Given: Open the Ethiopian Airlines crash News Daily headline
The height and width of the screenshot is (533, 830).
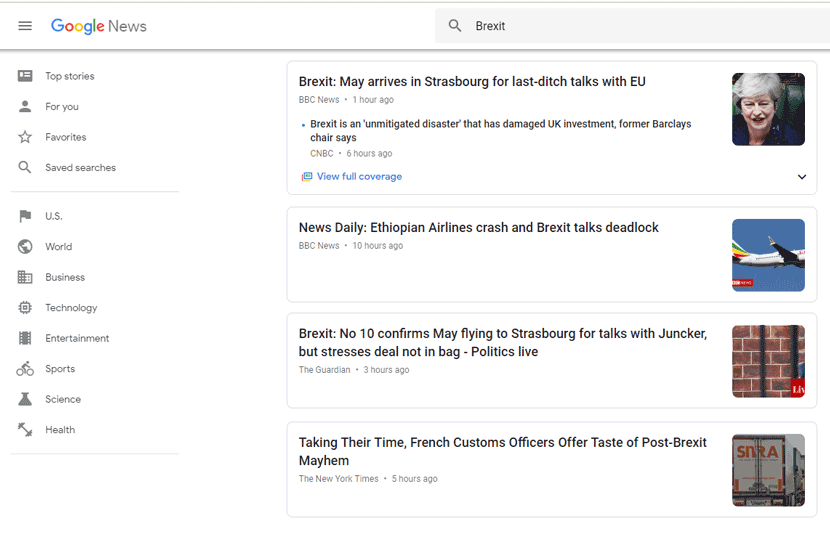Looking at the screenshot, I should (x=478, y=228).
